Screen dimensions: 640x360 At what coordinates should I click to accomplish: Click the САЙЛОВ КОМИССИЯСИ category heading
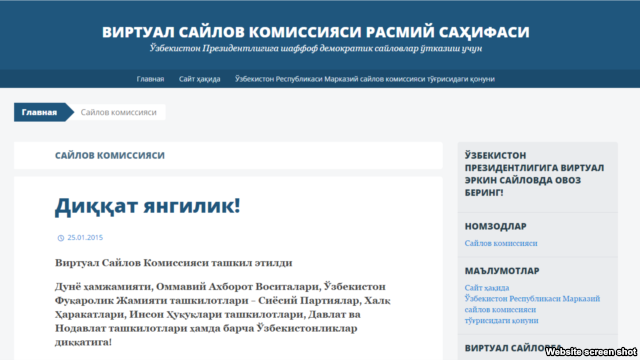[x=110, y=156]
